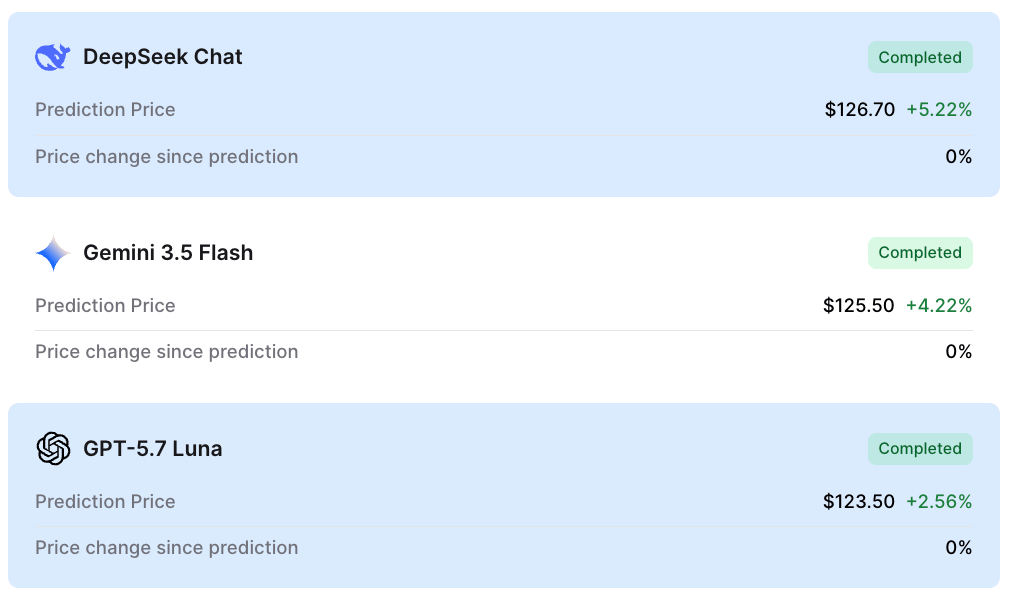Image resolution: width=1012 pixels, height=600 pixels.
Task: Click DeepSeek Chat's Completed status badge
Action: pos(920,57)
